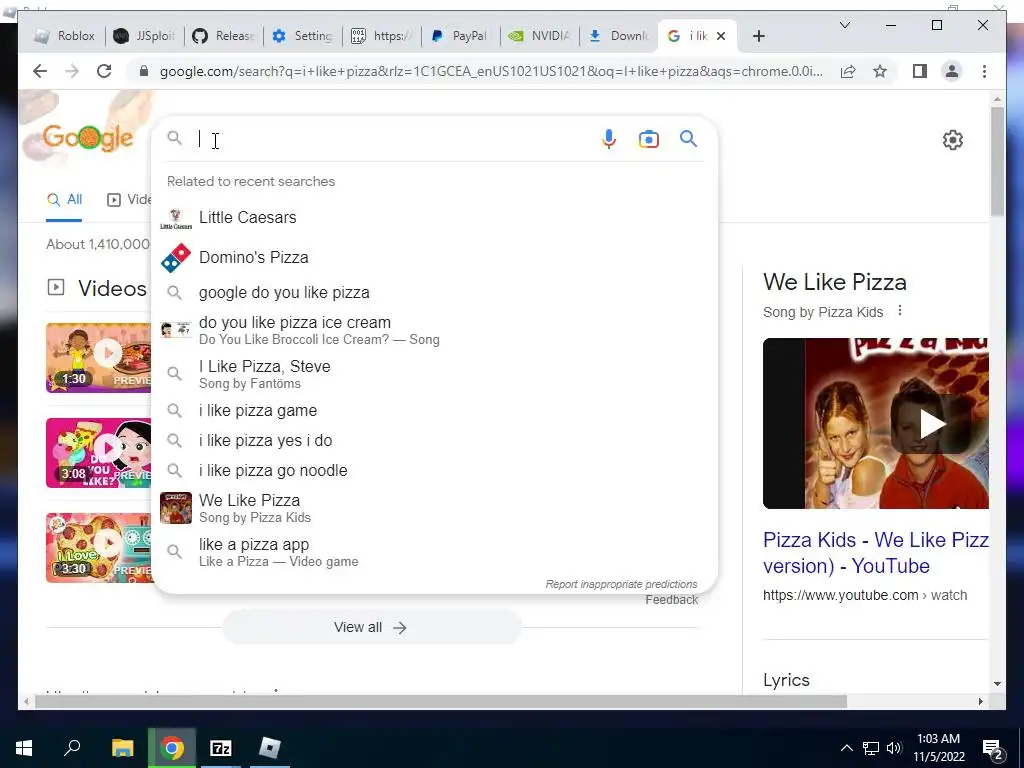This screenshot has height=768, width=1024.
Task: Switch to the Roblox tab
Action: coord(65,36)
